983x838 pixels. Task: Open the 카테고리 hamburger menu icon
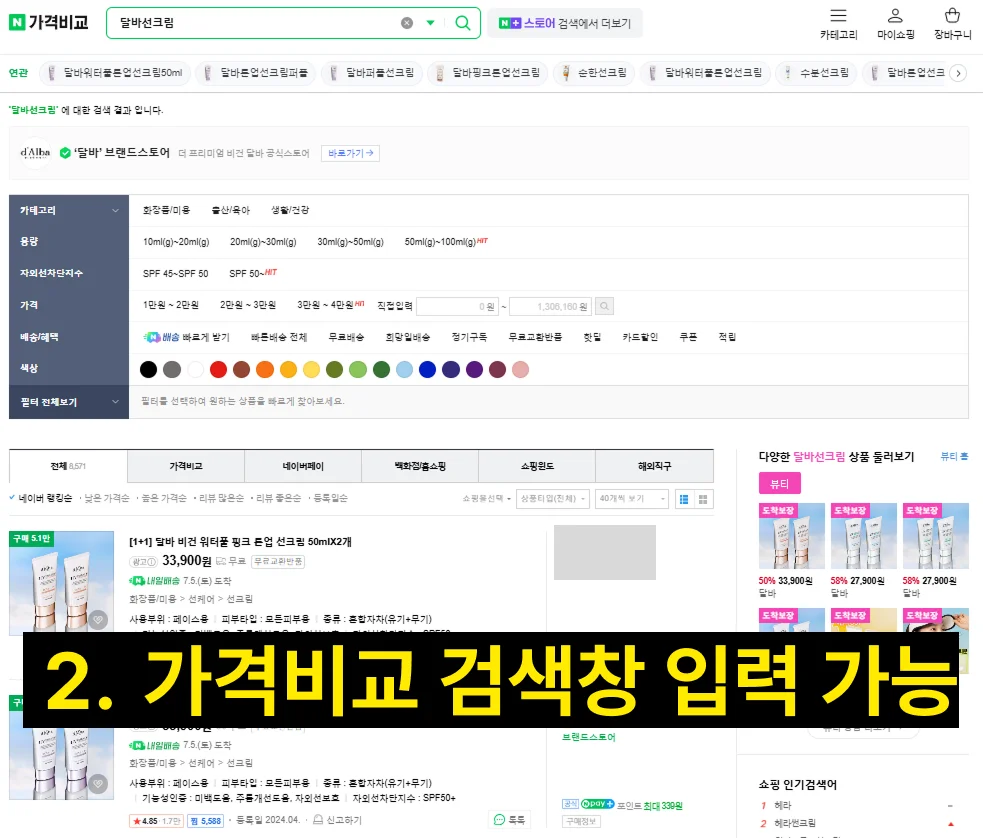(x=838, y=17)
